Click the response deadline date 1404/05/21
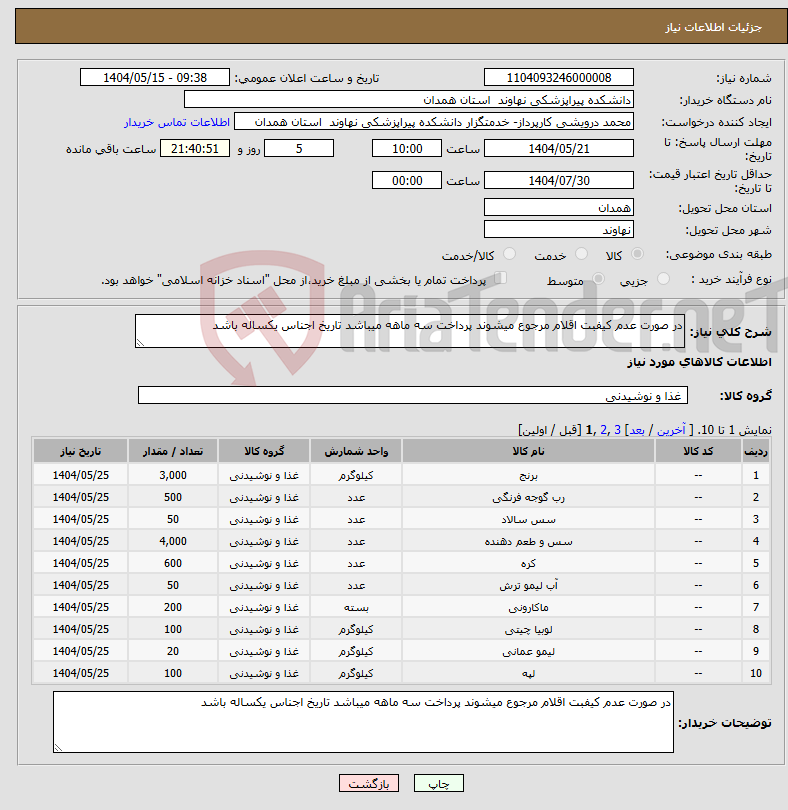Image resolution: width=788 pixels, height=810 pixels. [559, 148]
